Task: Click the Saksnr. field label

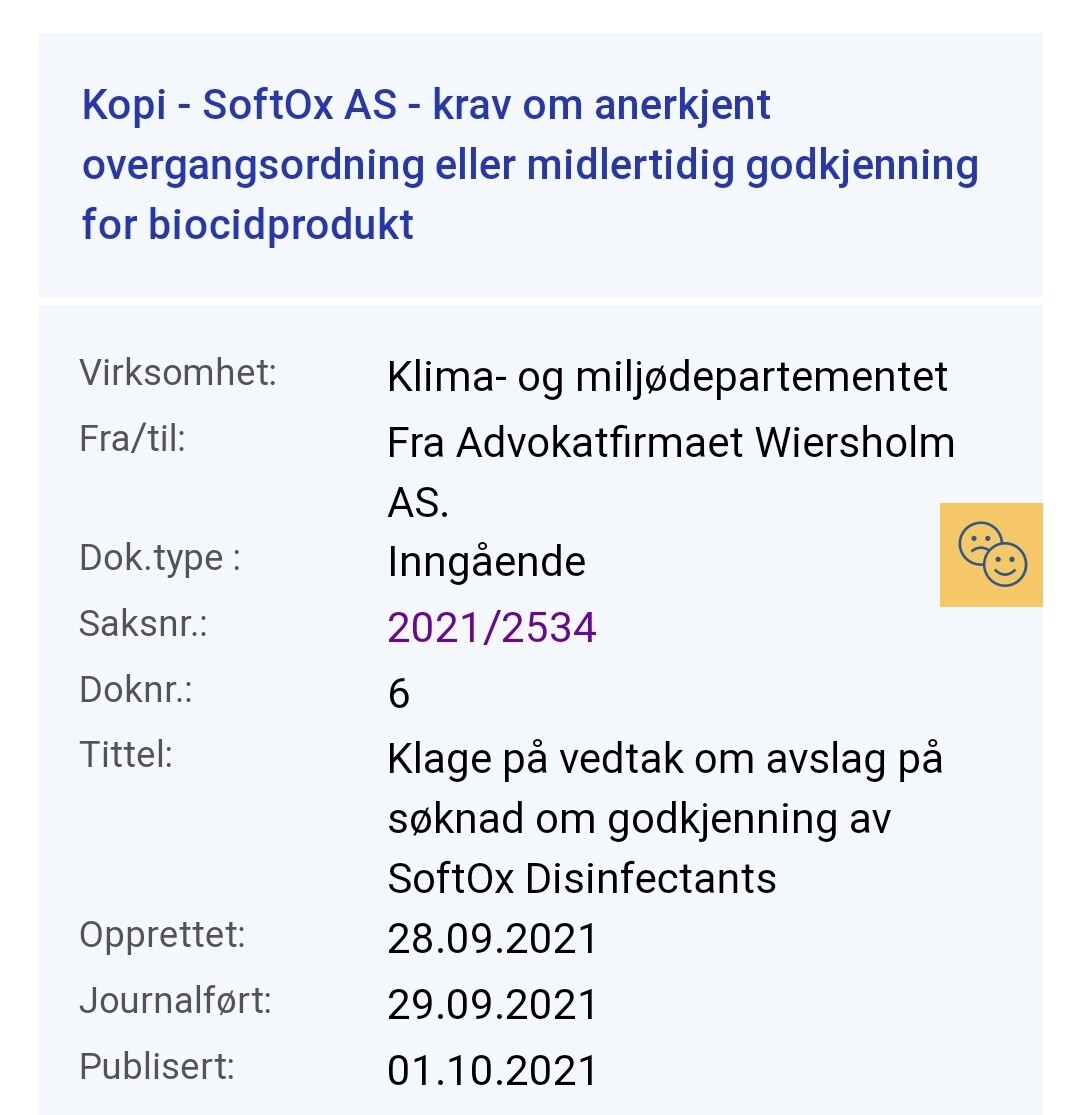Action: pyautogui.click(x=143, y=624)
